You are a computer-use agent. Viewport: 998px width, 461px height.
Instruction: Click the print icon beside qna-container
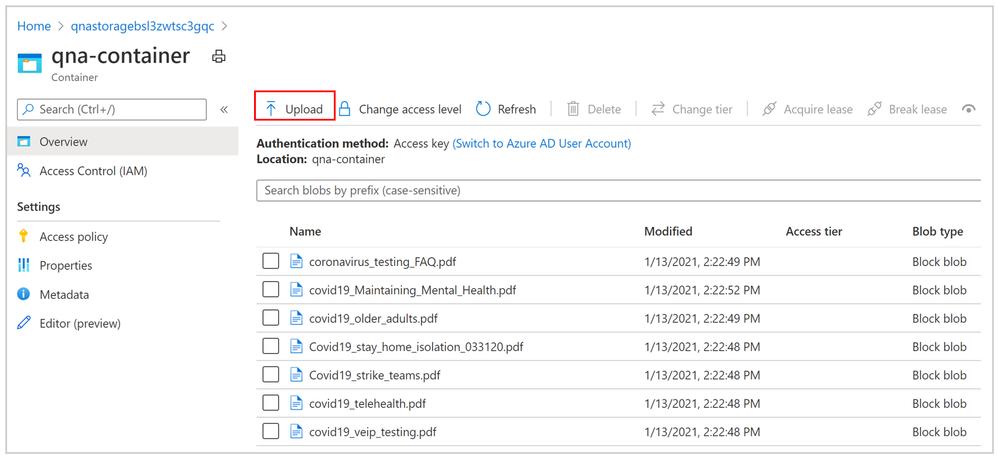point(219,57)
